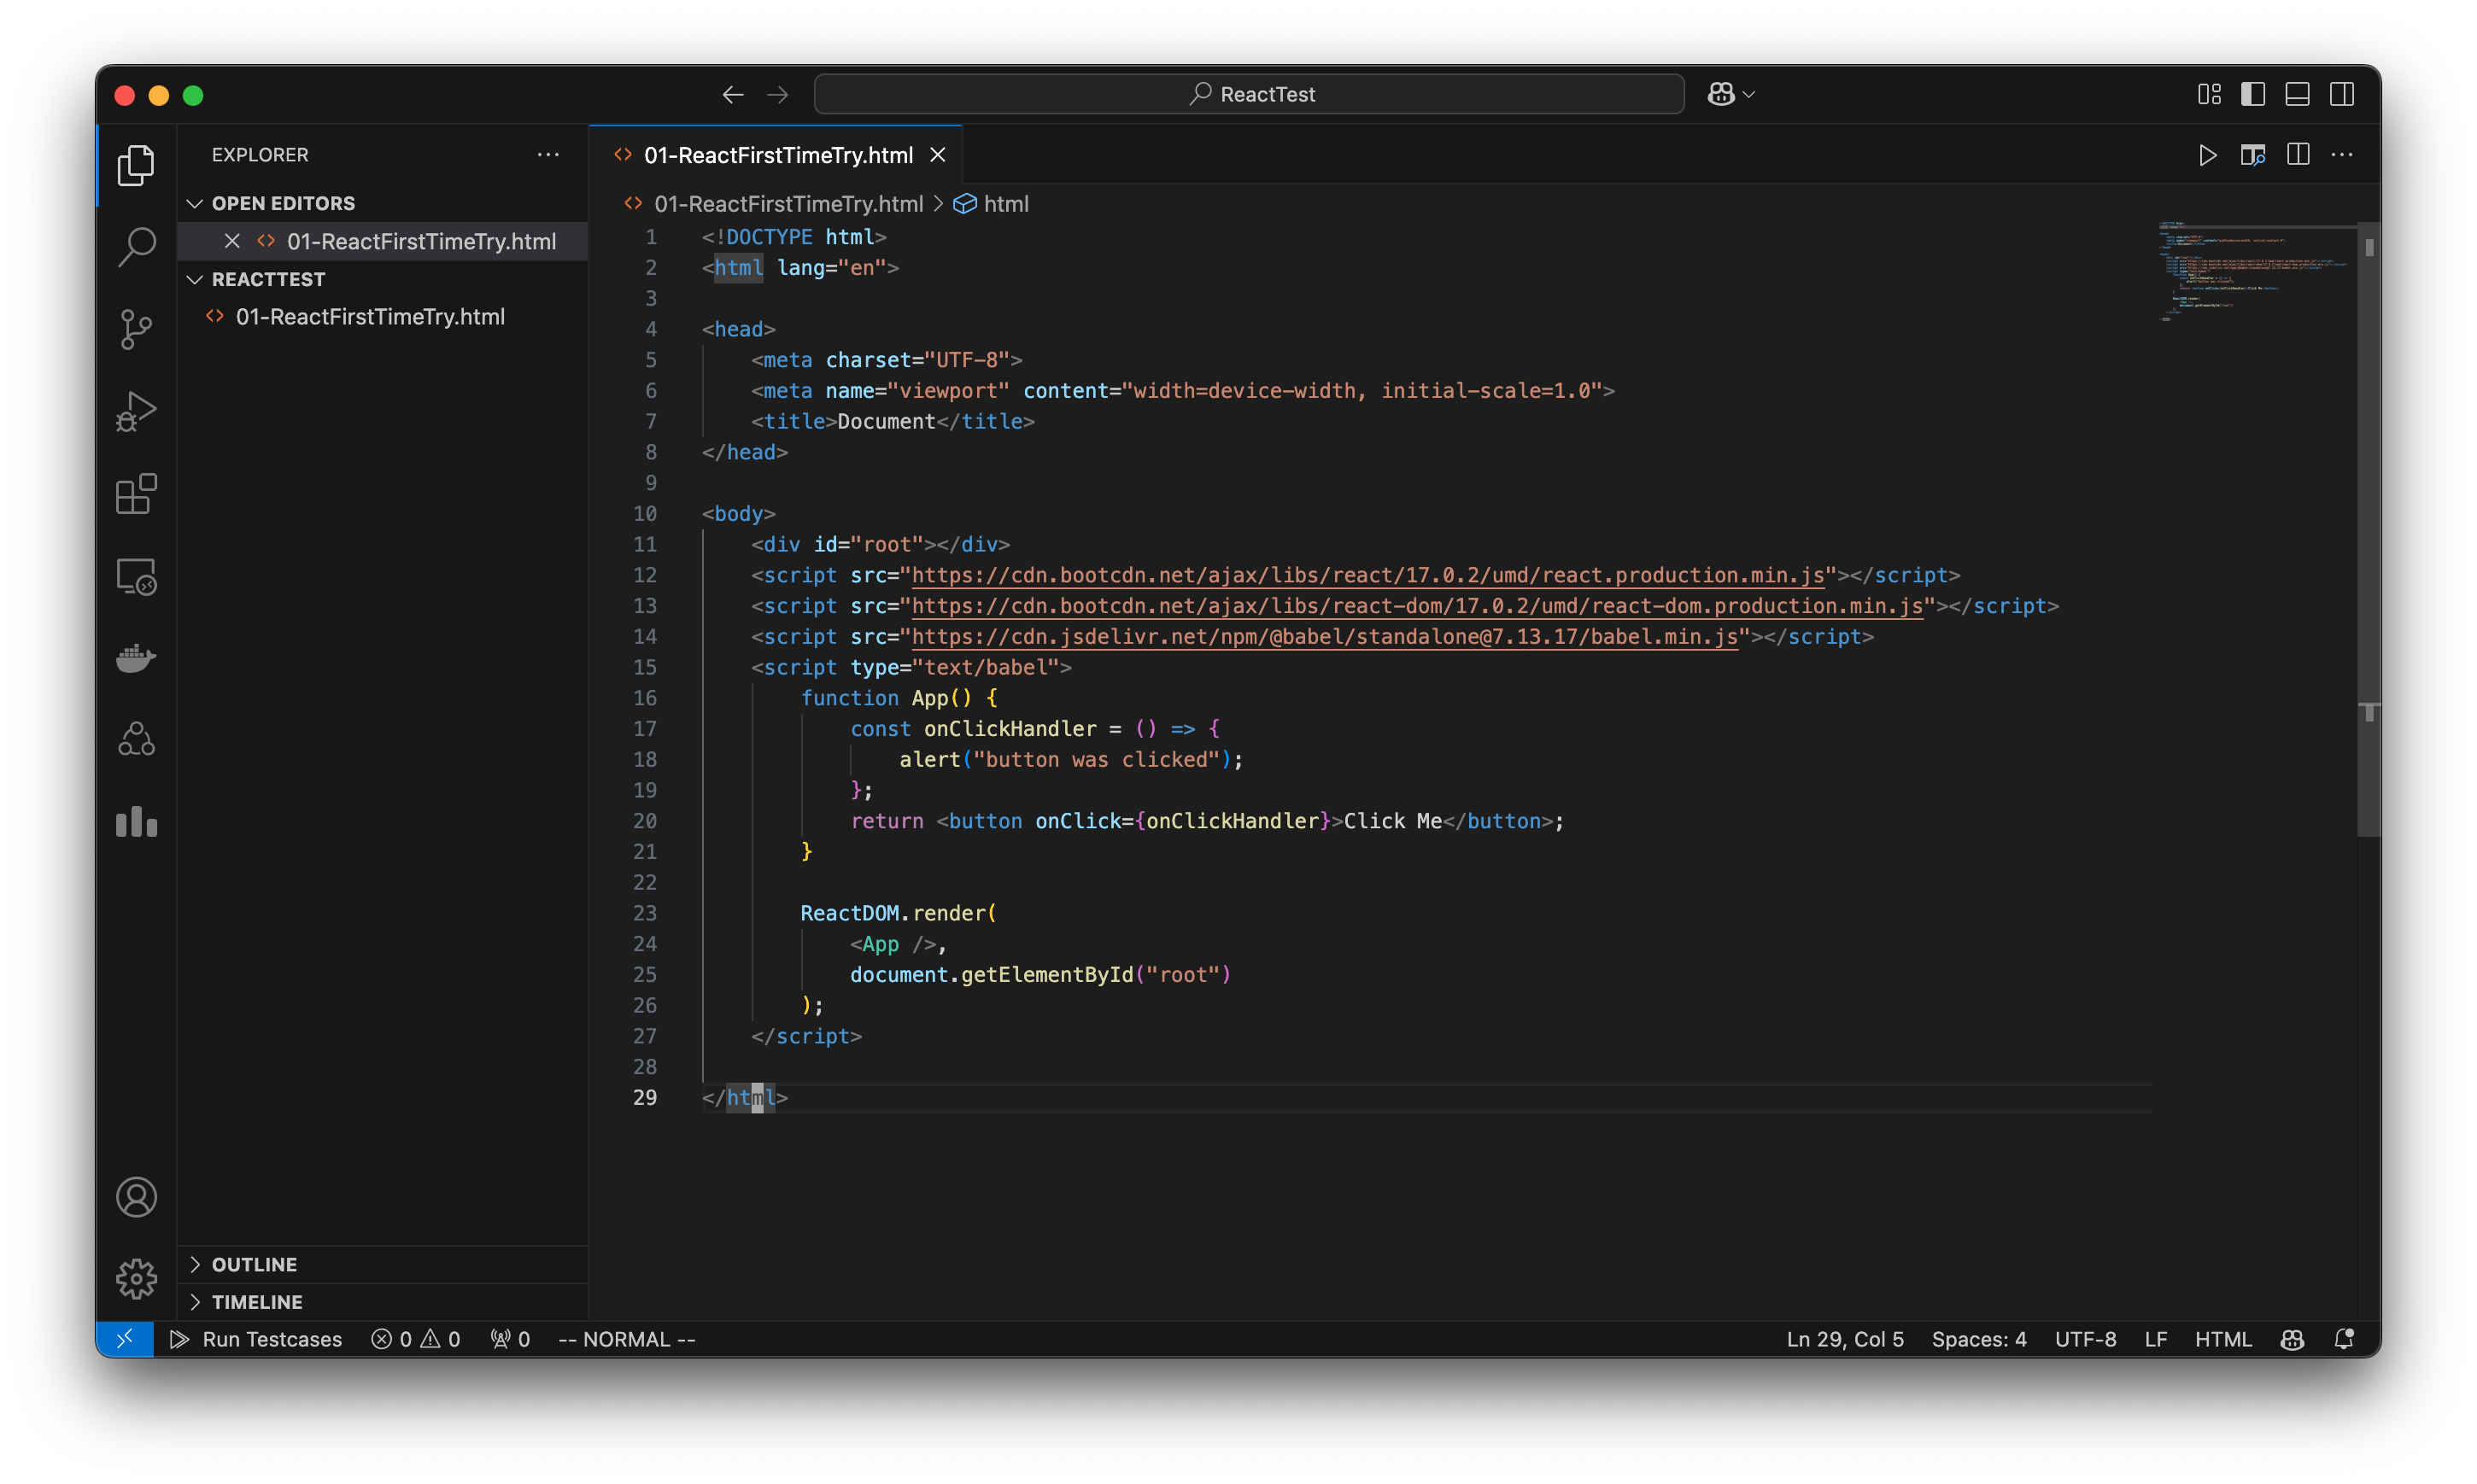This screenshot has width=2477, height=1484.
Task: Select the 01-ReactFirstTimeTry.html editor tab
Action: point(779,155)
